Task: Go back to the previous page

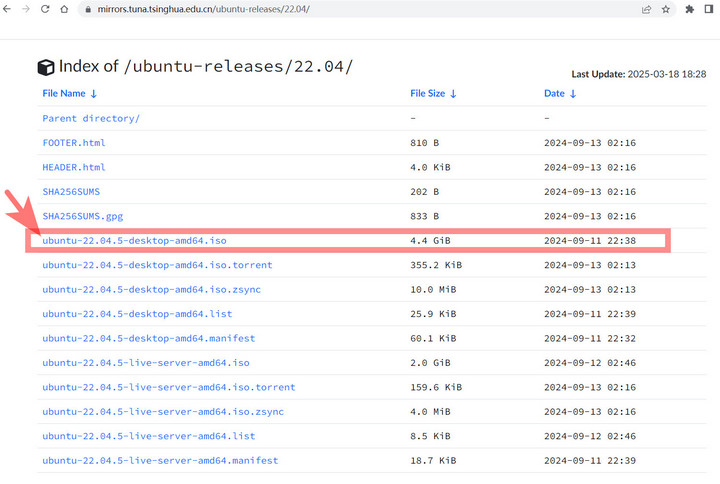Action: (x=7, y=9)
